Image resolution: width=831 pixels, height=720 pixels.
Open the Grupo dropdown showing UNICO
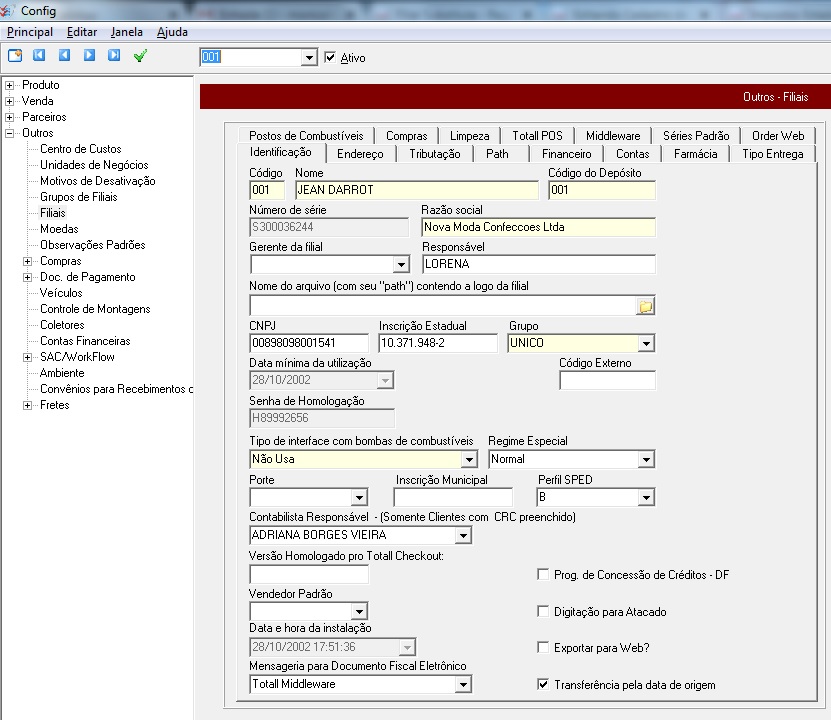coord(646,343)
